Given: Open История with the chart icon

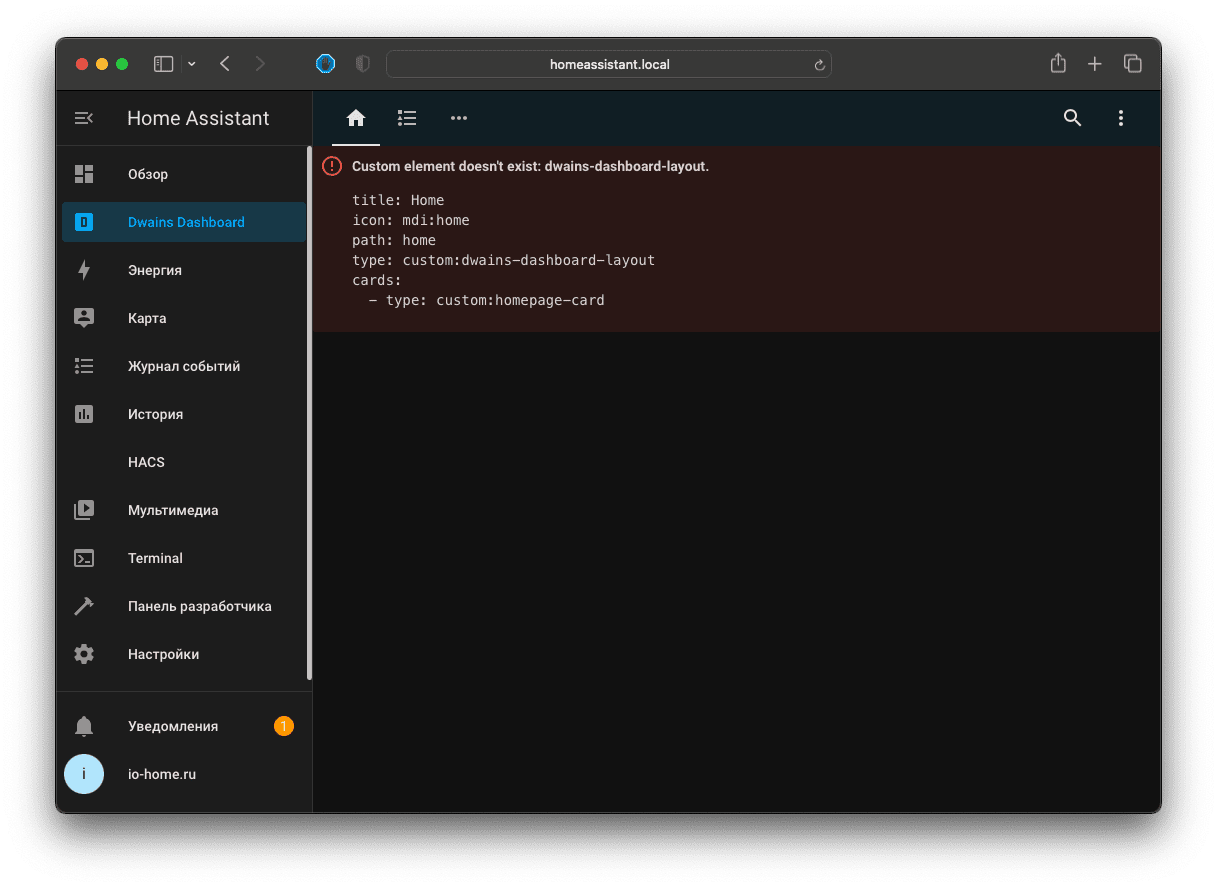Looking at the screenshot, I should click(84, 414).
